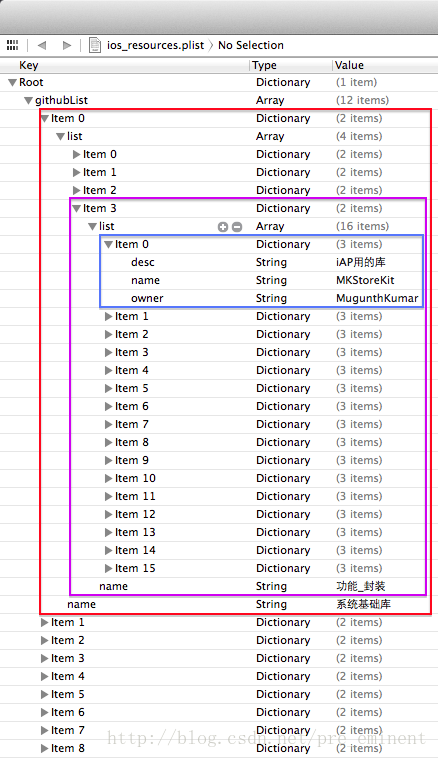Image resolution: width=438 pixels, height=758 pixels.
Task: Collapse Item 0 with 3 items
Action: coord(109,245)
